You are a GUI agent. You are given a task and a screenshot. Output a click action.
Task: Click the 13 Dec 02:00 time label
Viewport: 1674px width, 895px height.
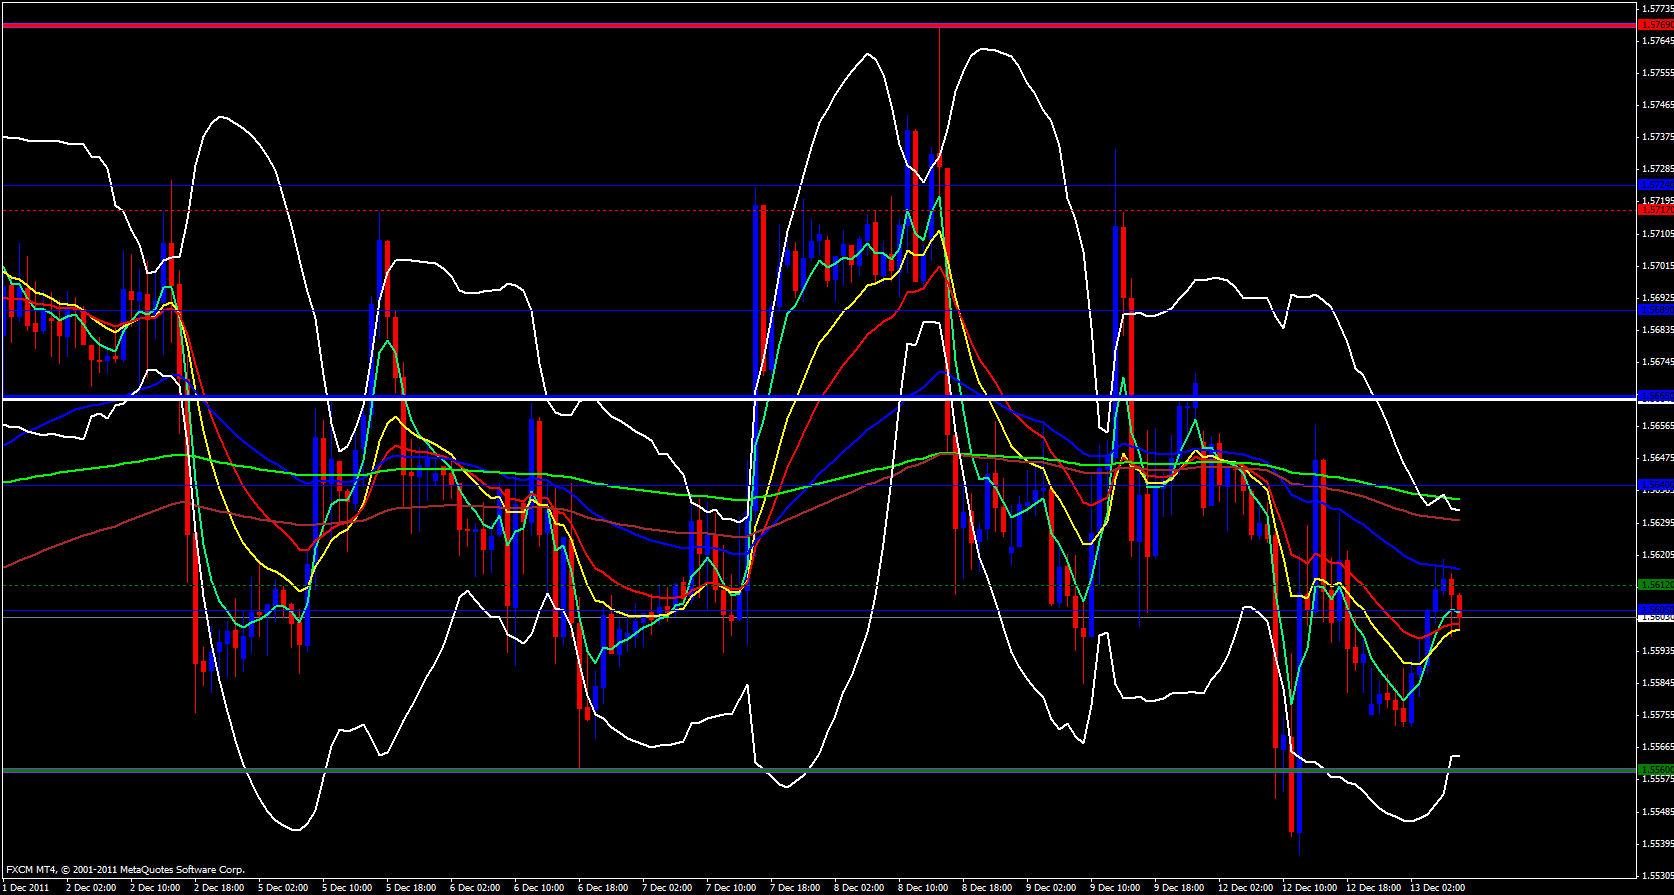coord(1437,888)
